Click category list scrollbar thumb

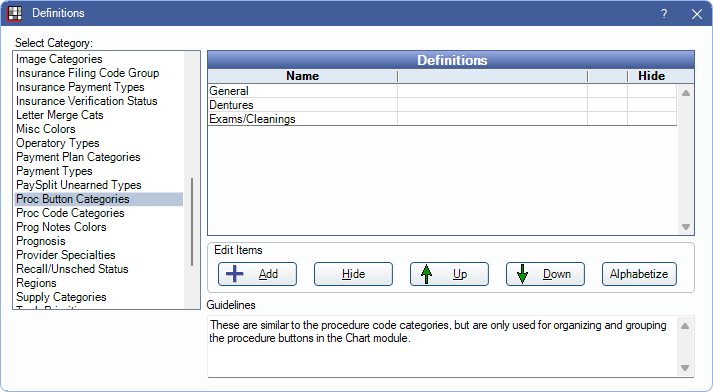coord(192,222)
